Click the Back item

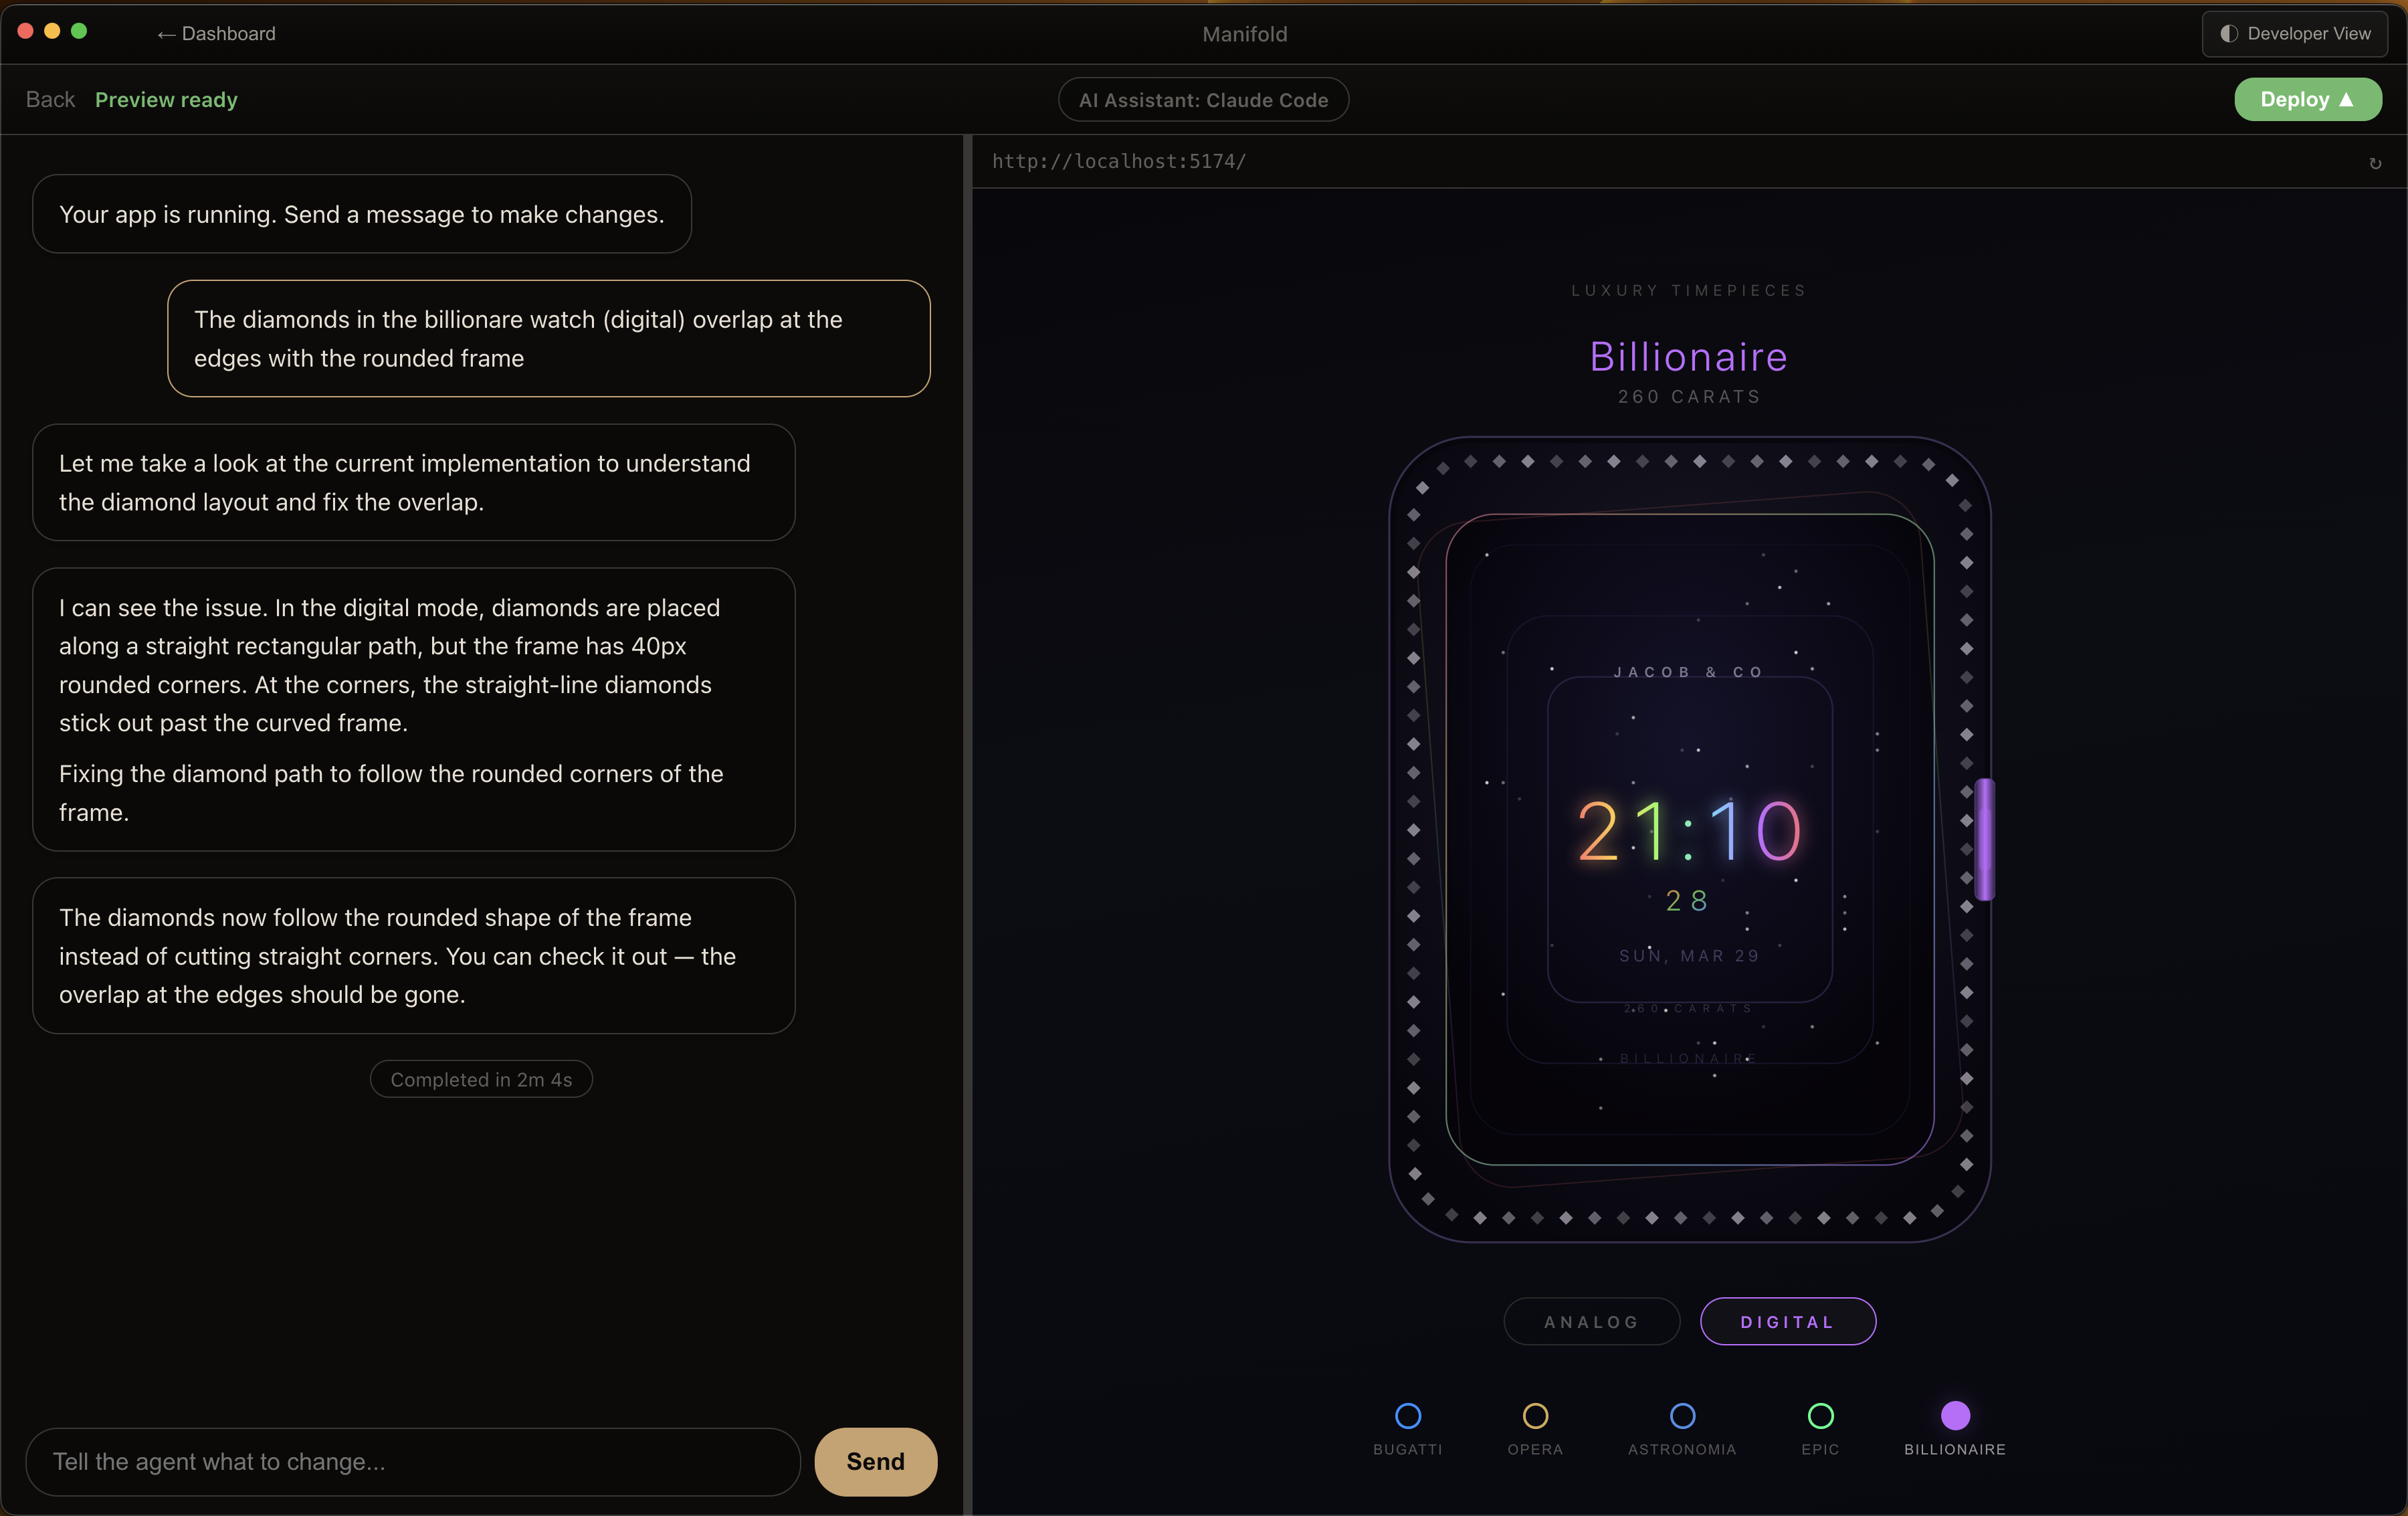[49, 99]
